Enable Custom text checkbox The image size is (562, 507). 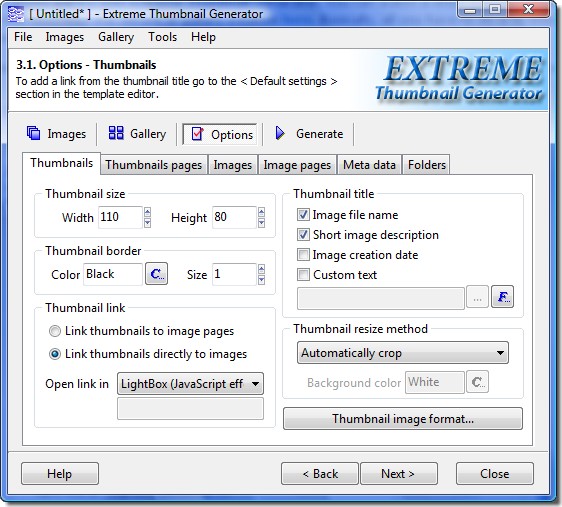coord(303,275)
